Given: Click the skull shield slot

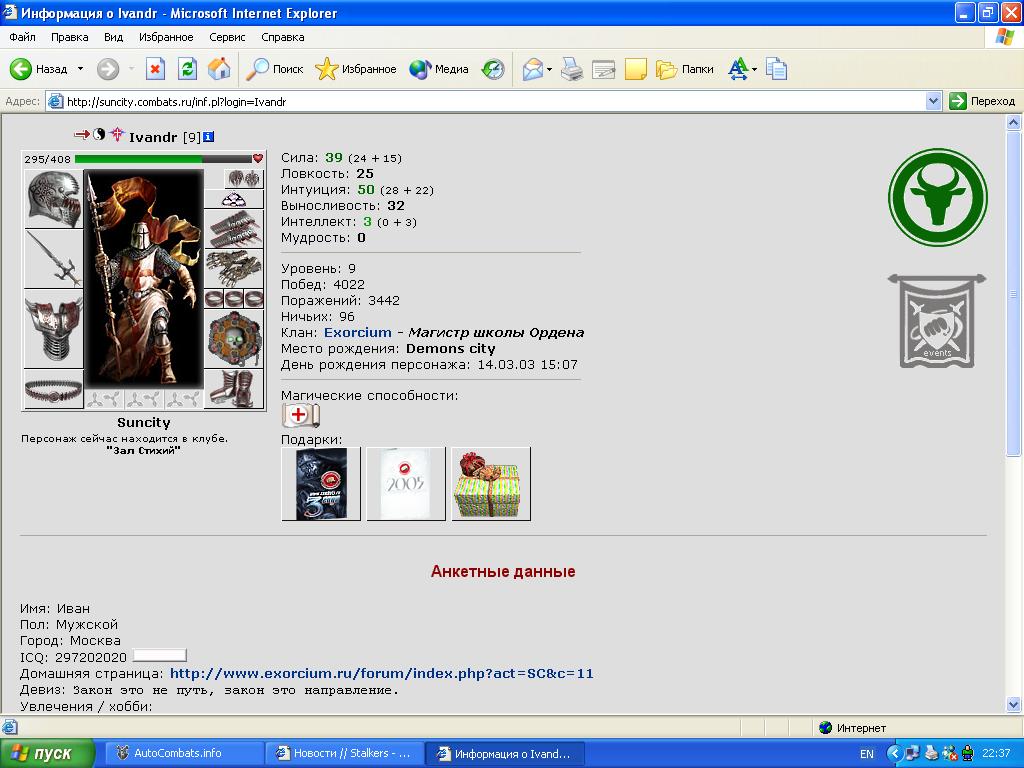Looking at the screenshot, I should point(234,338).
